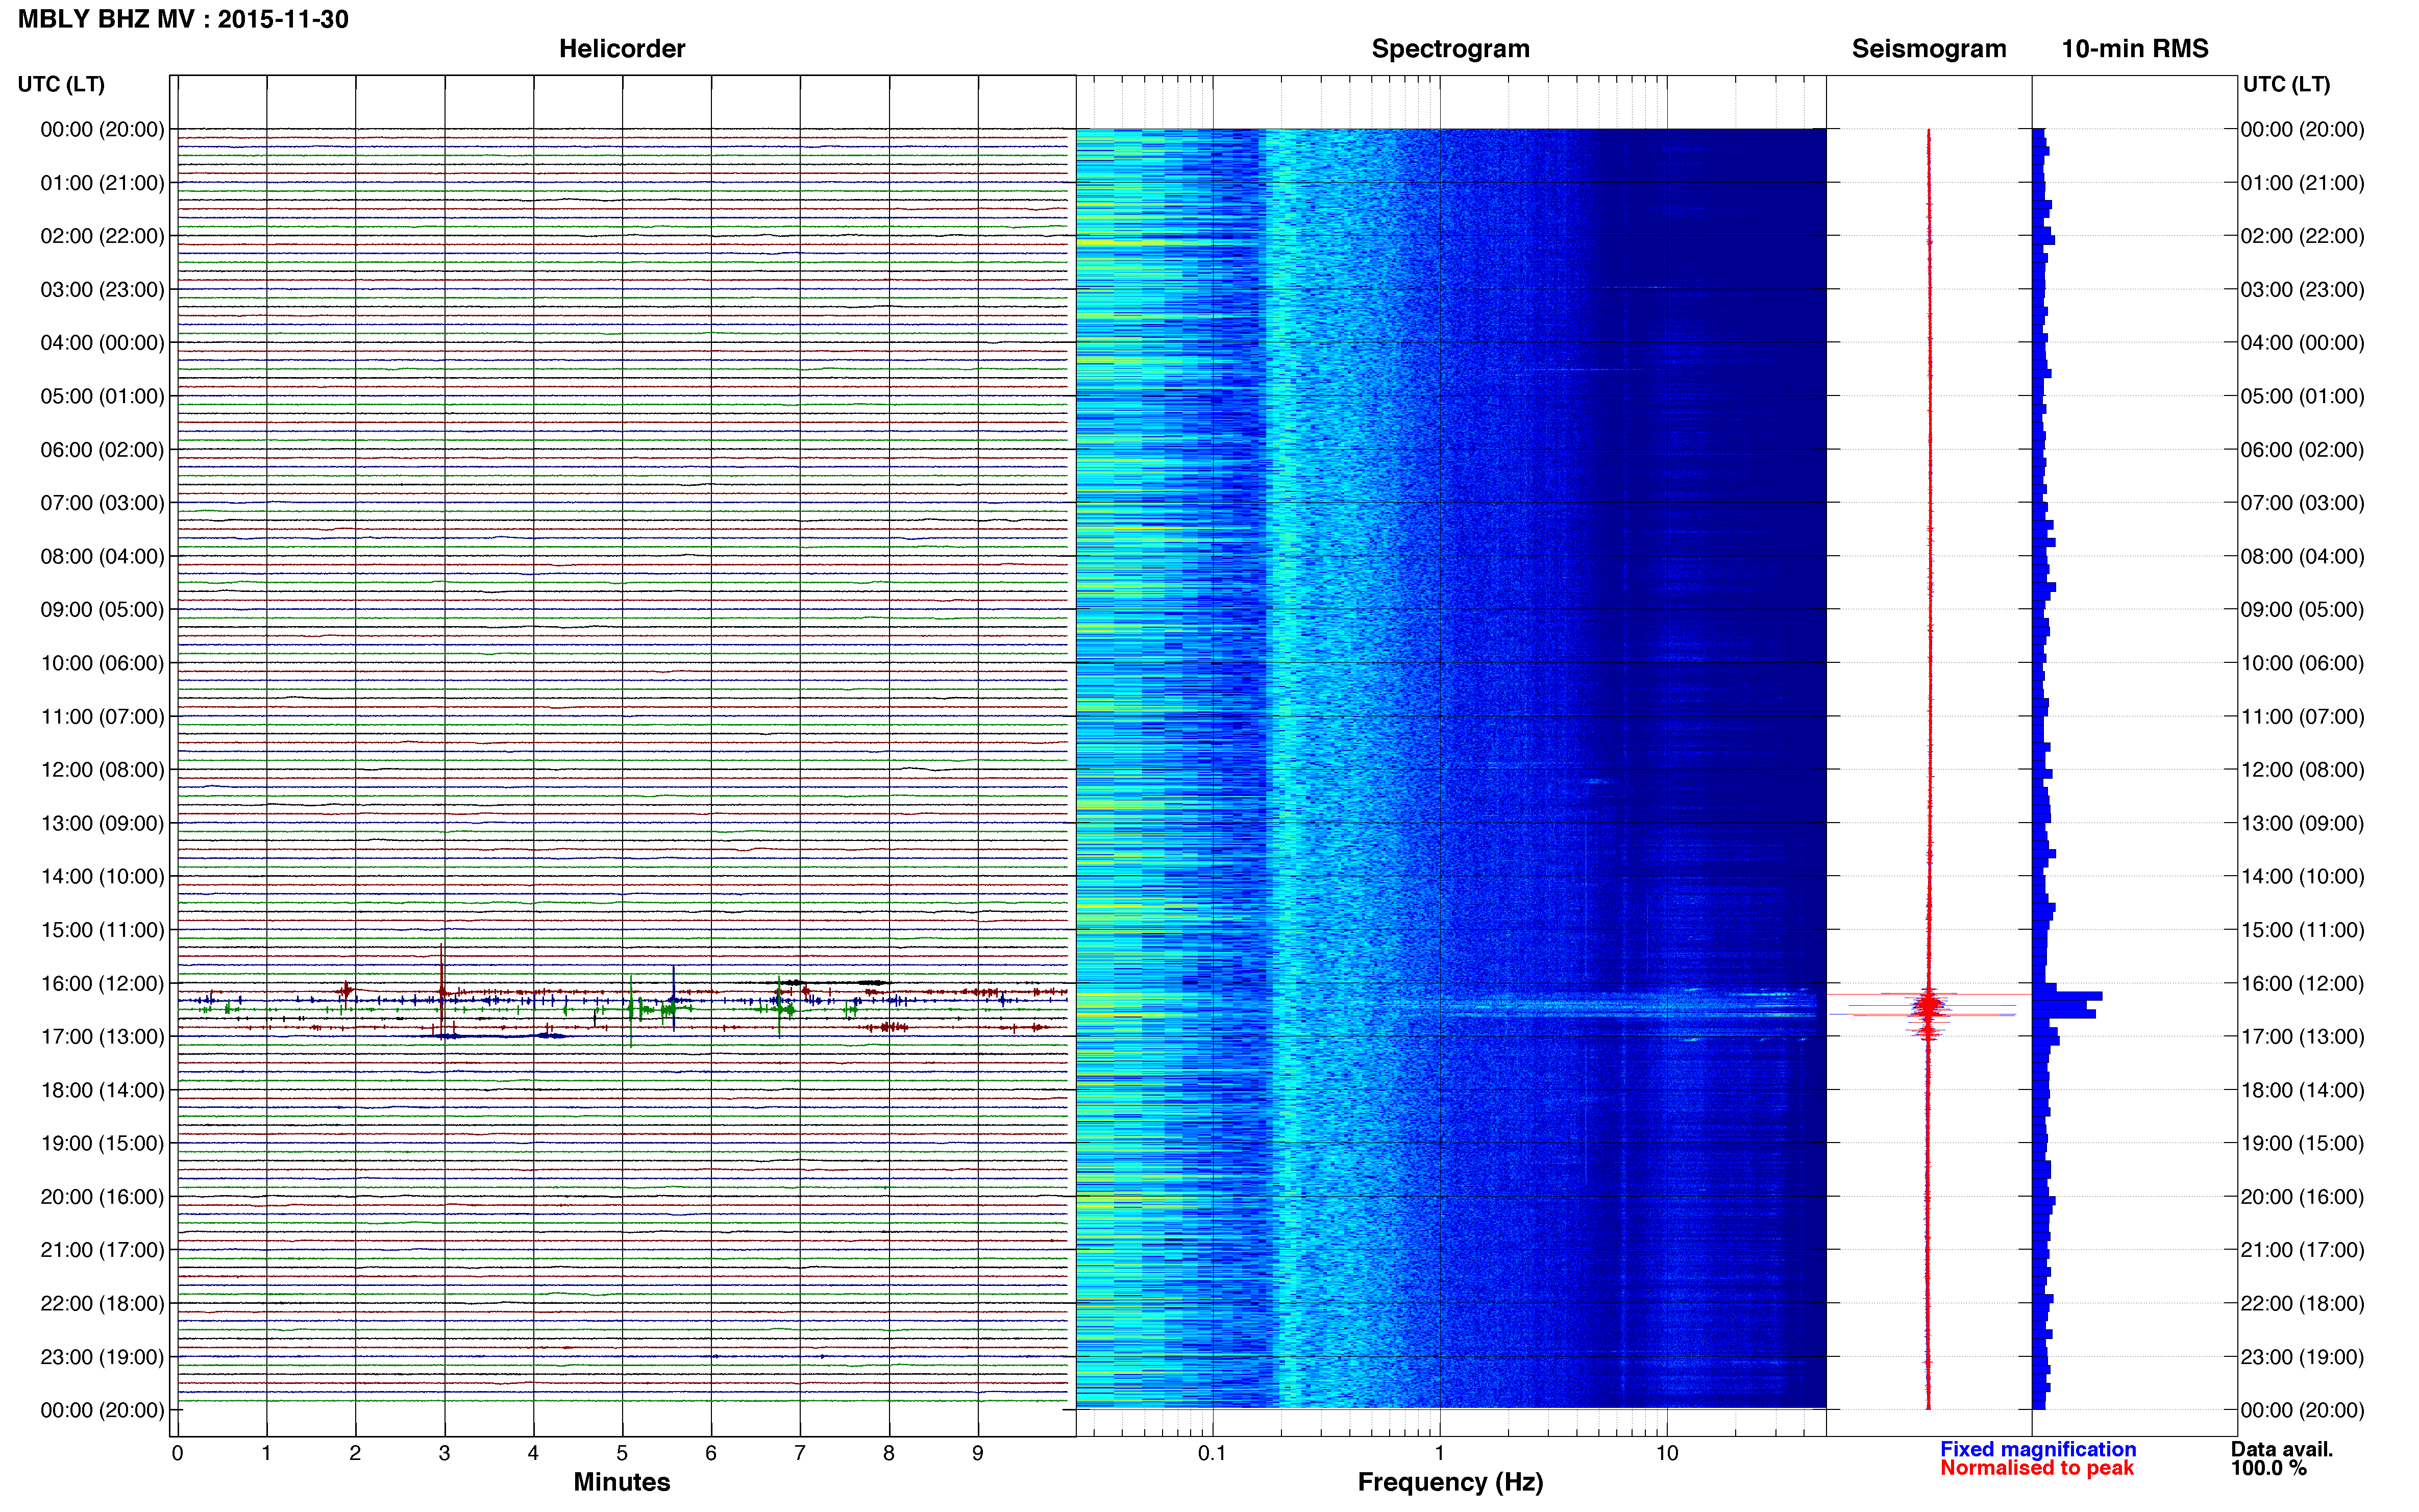Click minute tick label 7 under Helicorder

pos(800,1454)
